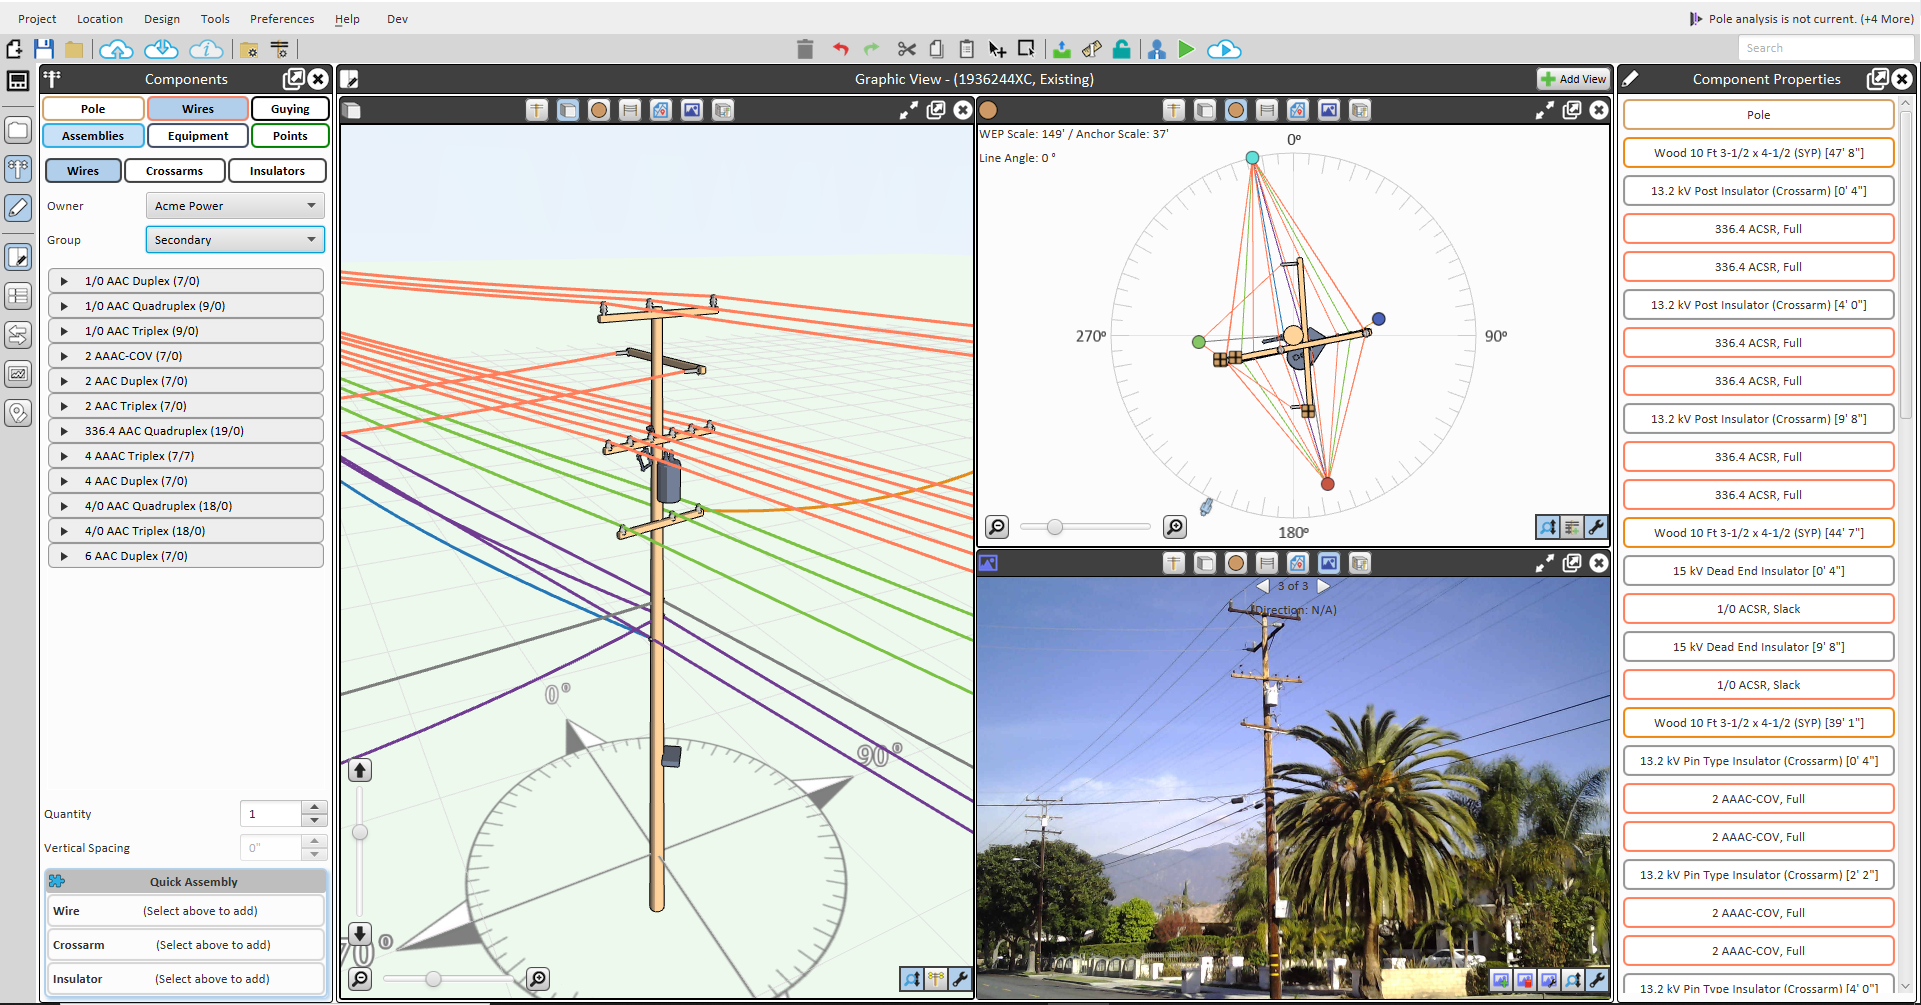This screenshot has width=1921, height=1005.
Task: Select the 13.2 kV Post Insulator (Crossarm) property
Action: [1757, 190]
